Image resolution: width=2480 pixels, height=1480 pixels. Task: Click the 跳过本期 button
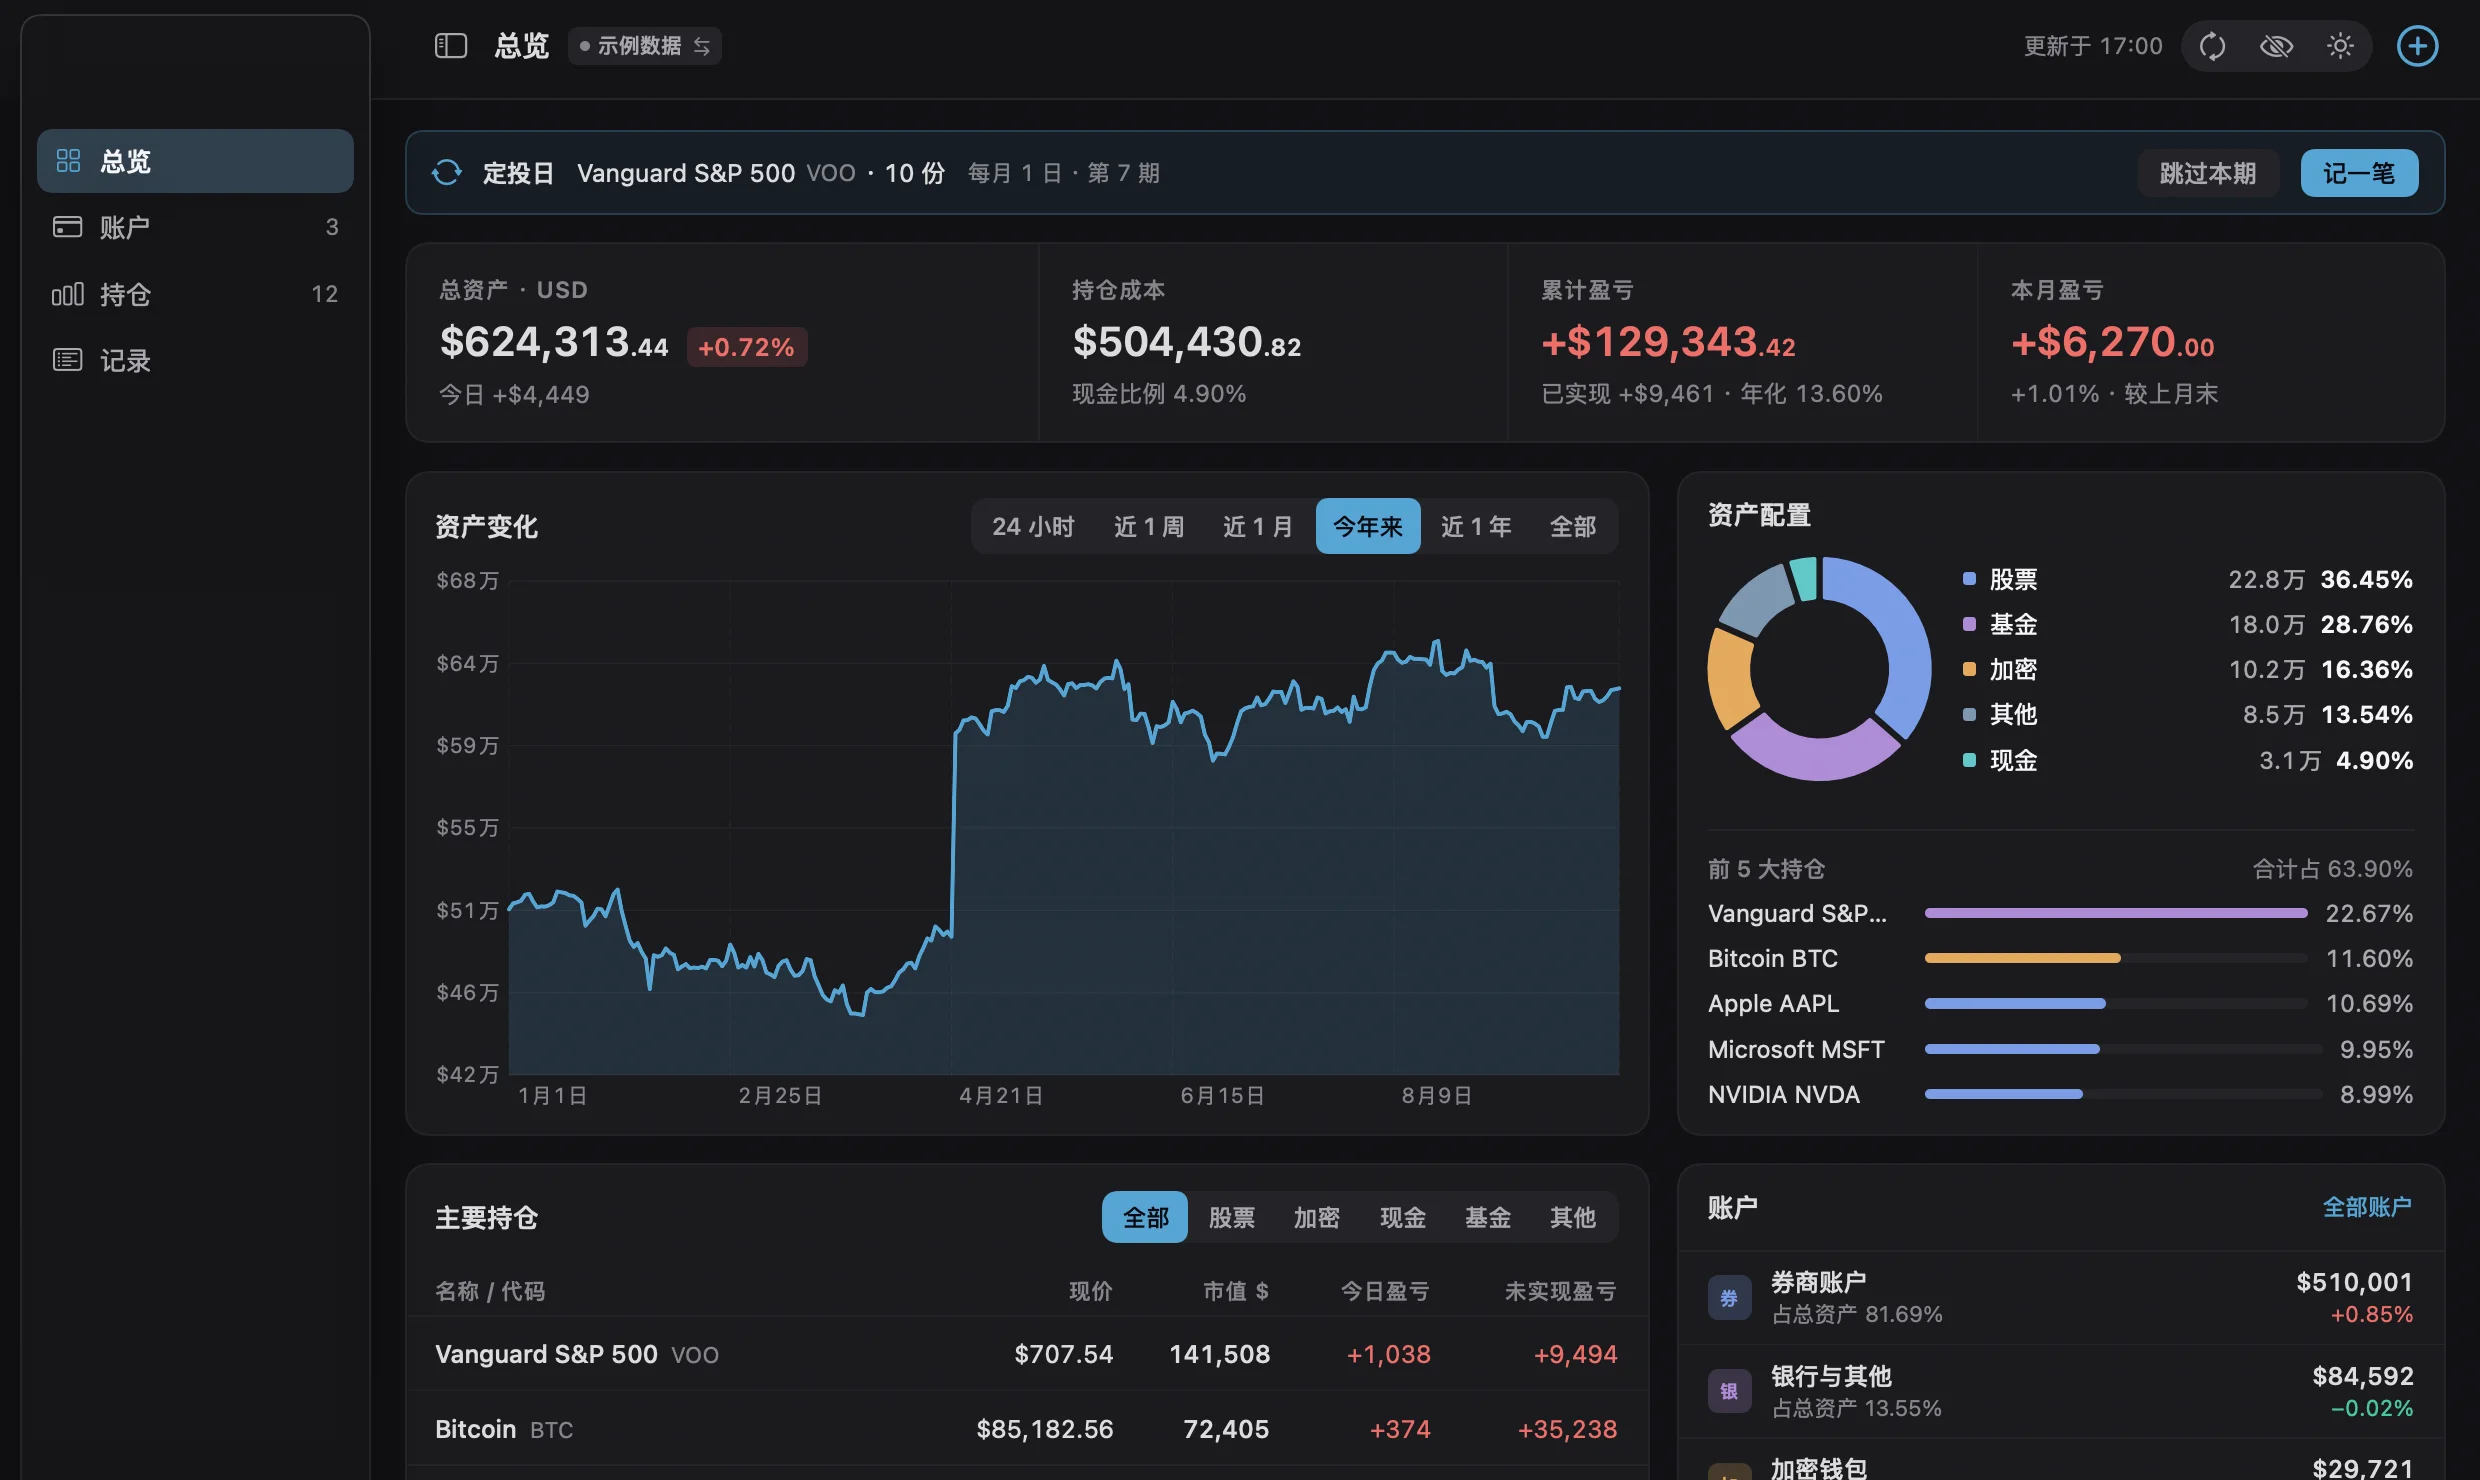pos(2208,173)
